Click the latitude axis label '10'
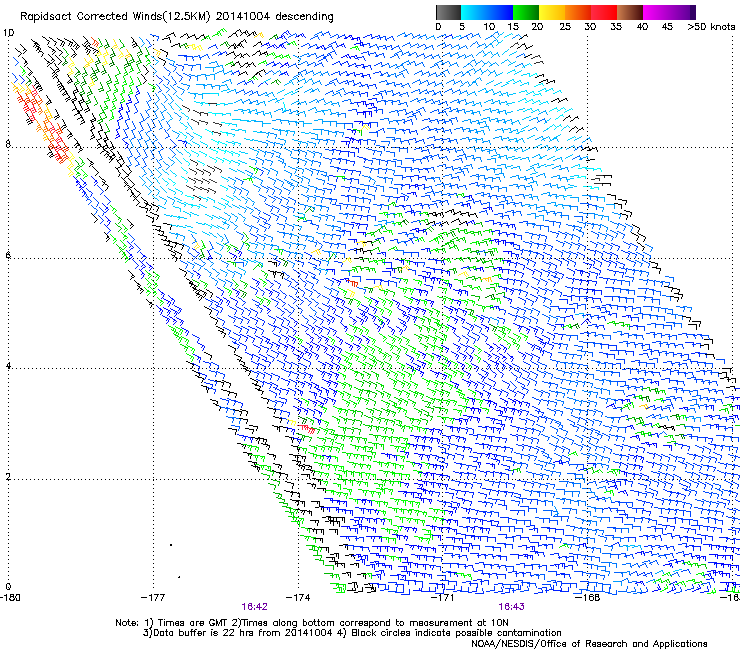 (8, 33)
